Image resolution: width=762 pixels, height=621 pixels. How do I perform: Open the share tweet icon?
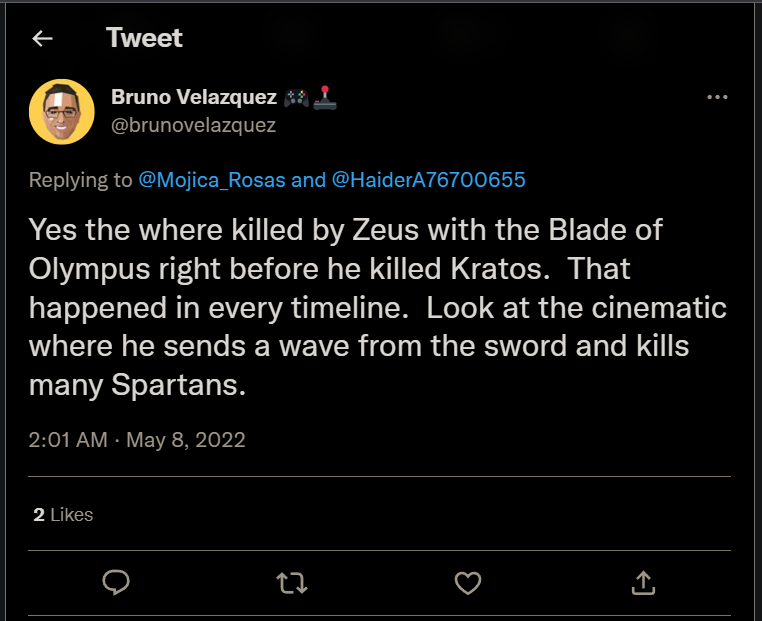643,581
